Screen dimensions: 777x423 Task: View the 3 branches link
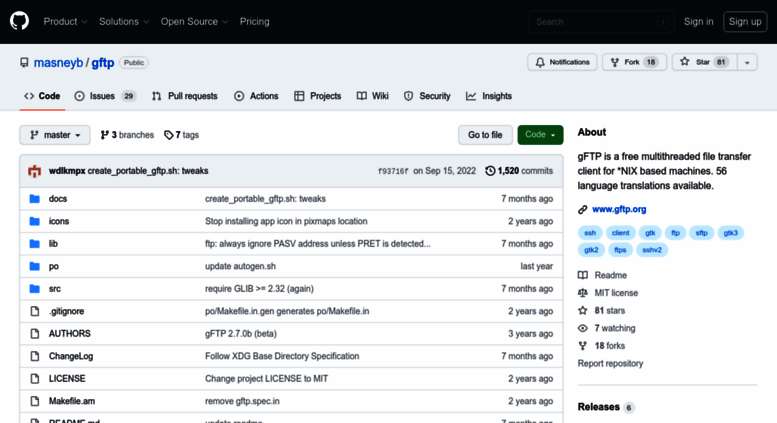tap(127, 135)
